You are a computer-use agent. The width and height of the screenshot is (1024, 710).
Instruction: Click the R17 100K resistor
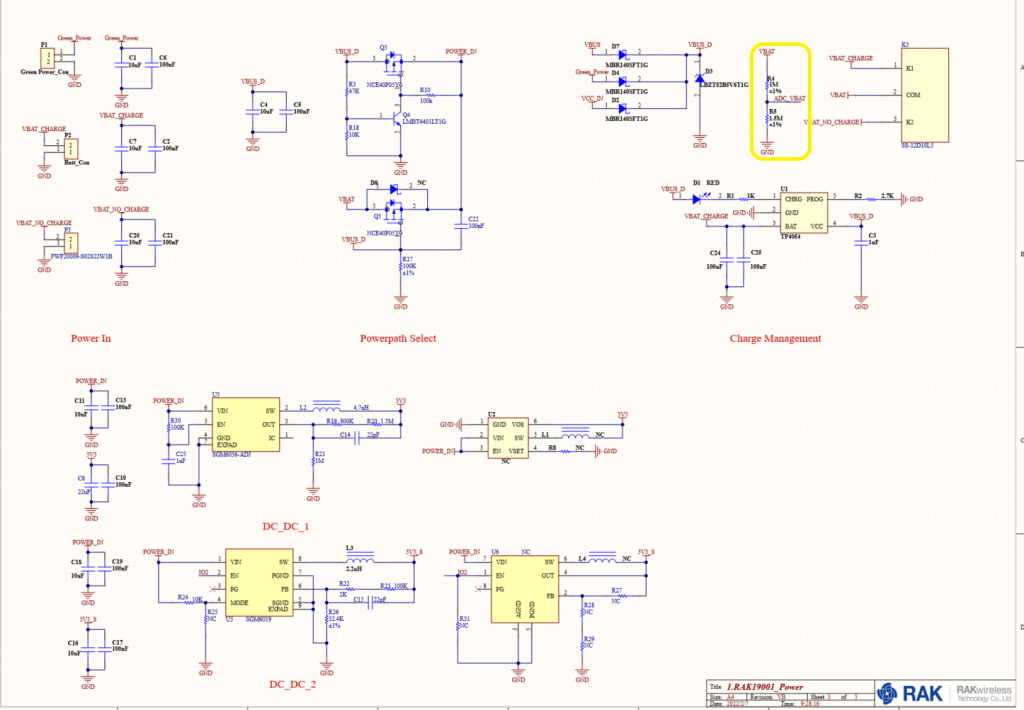pos(401,266)
